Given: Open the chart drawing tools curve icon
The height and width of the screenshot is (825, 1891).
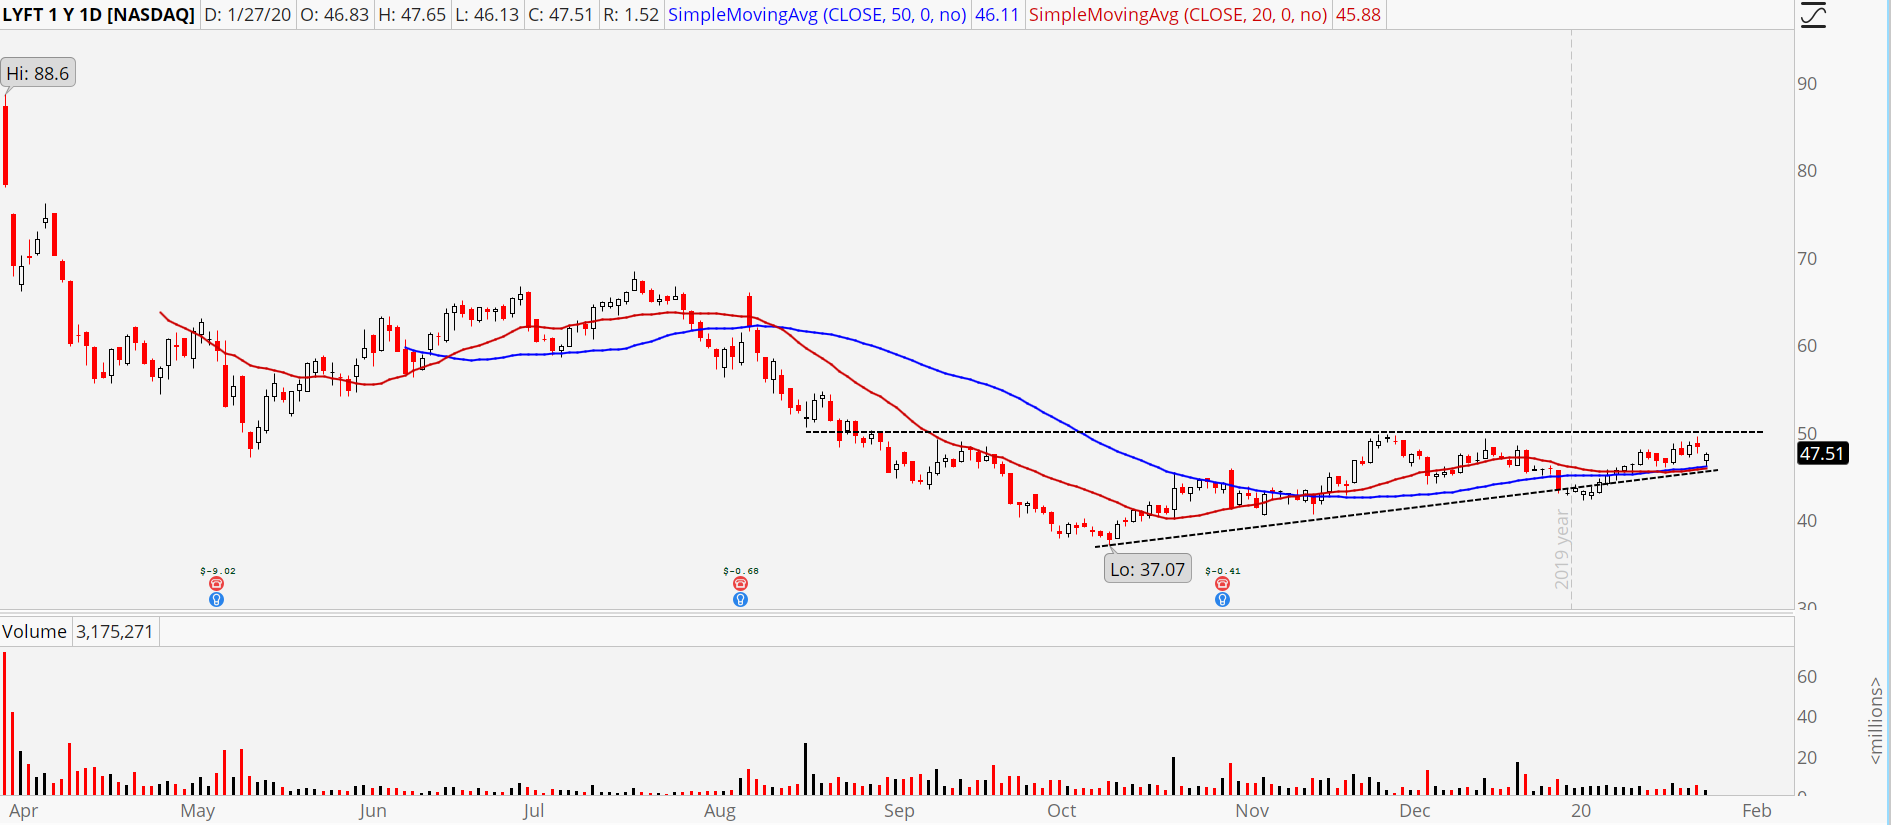Looking at the screenshot, I should point(1813,15).
